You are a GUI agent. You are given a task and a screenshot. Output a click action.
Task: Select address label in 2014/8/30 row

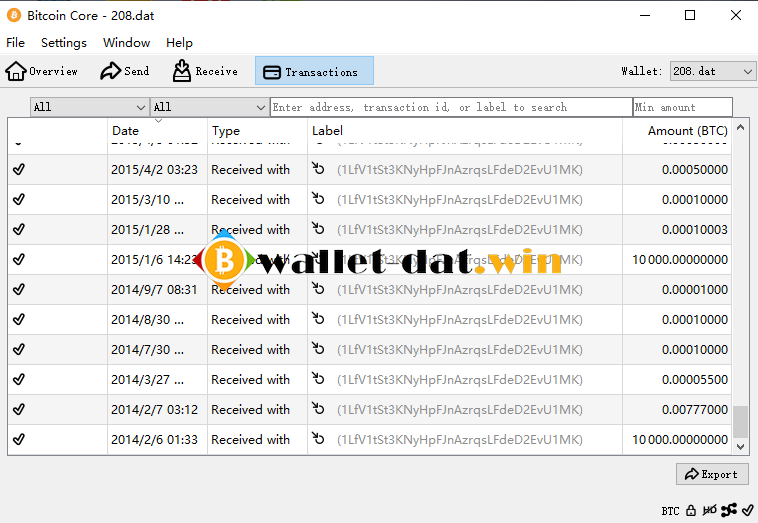pos(460,320)
